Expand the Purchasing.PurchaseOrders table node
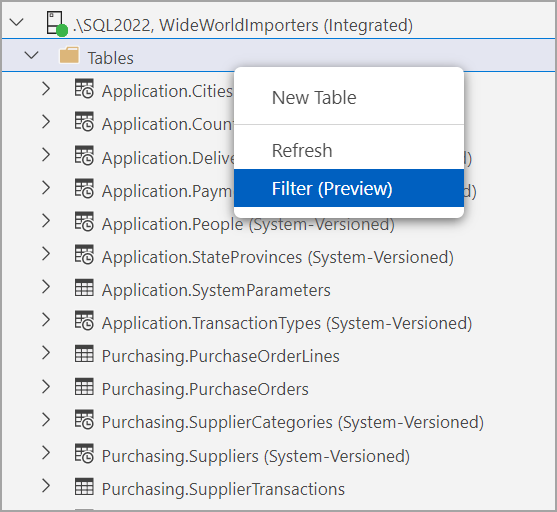 pos(45,386)
